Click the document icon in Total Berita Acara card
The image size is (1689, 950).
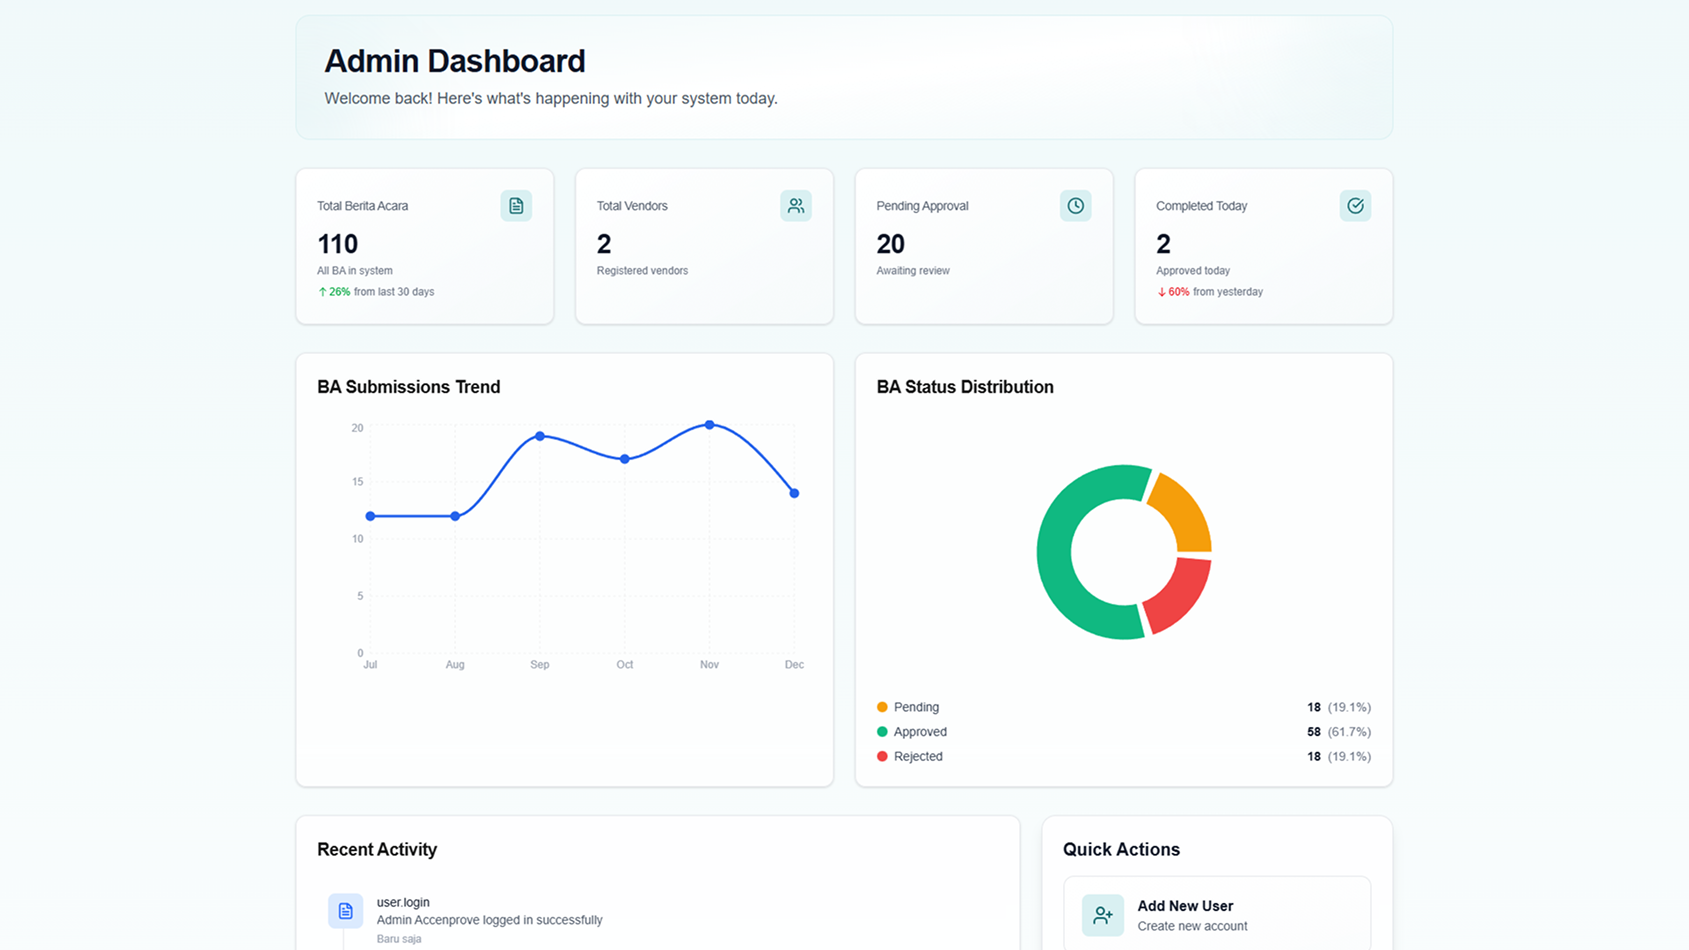516,206
